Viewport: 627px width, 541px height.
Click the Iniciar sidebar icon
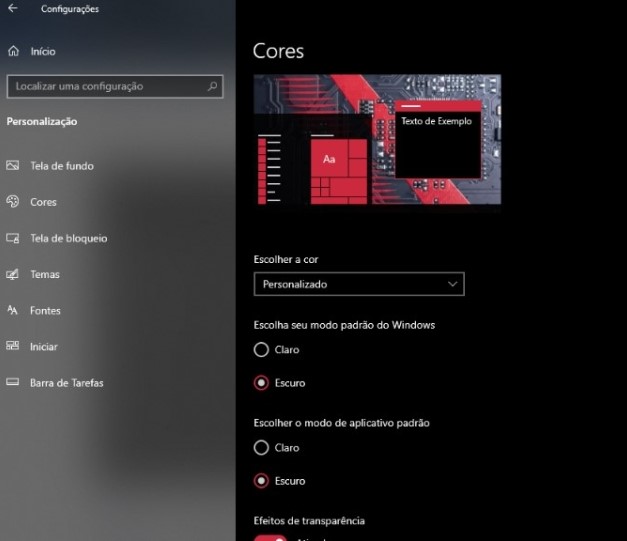13,346
